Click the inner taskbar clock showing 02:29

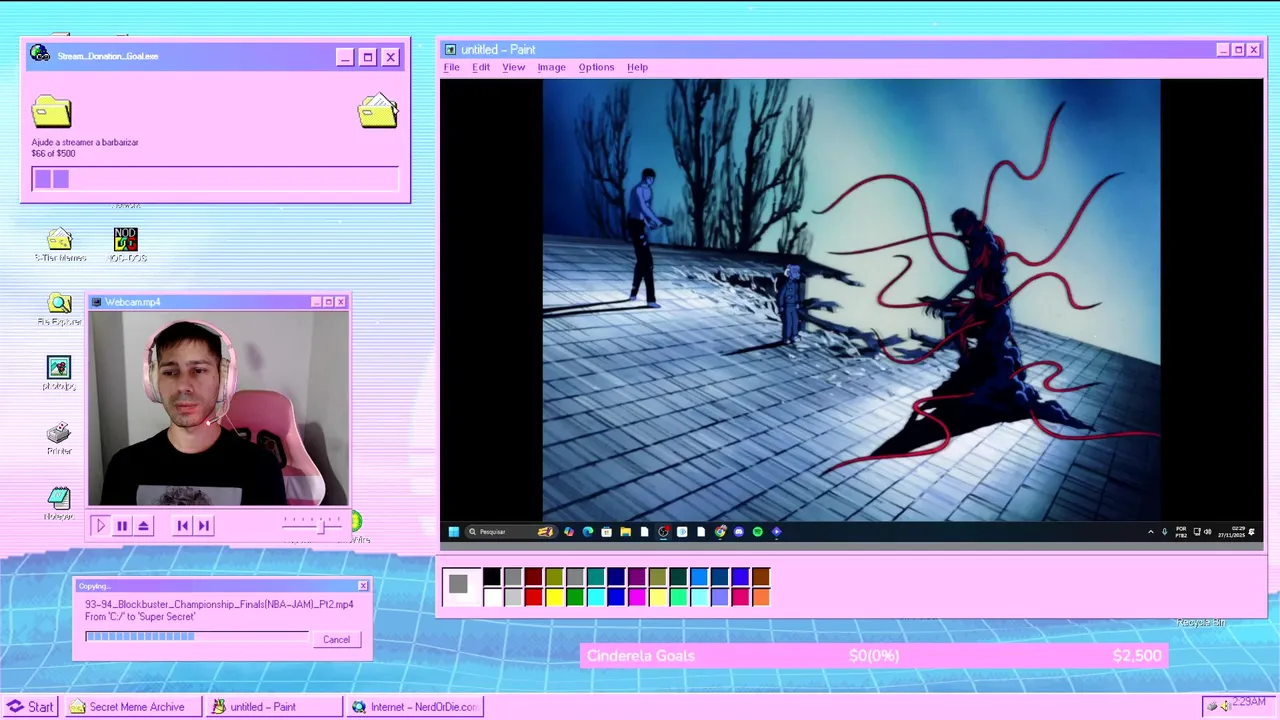[x=1231, y=532]
